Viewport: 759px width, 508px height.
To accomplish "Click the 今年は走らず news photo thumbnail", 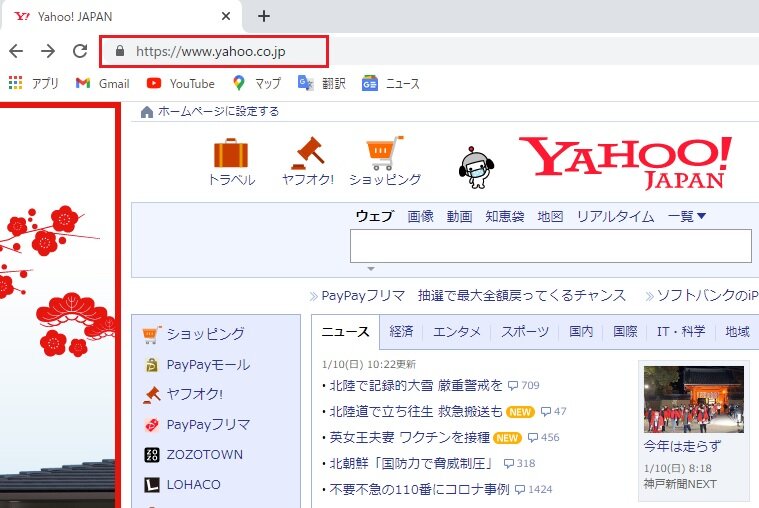I will point(694,399).
